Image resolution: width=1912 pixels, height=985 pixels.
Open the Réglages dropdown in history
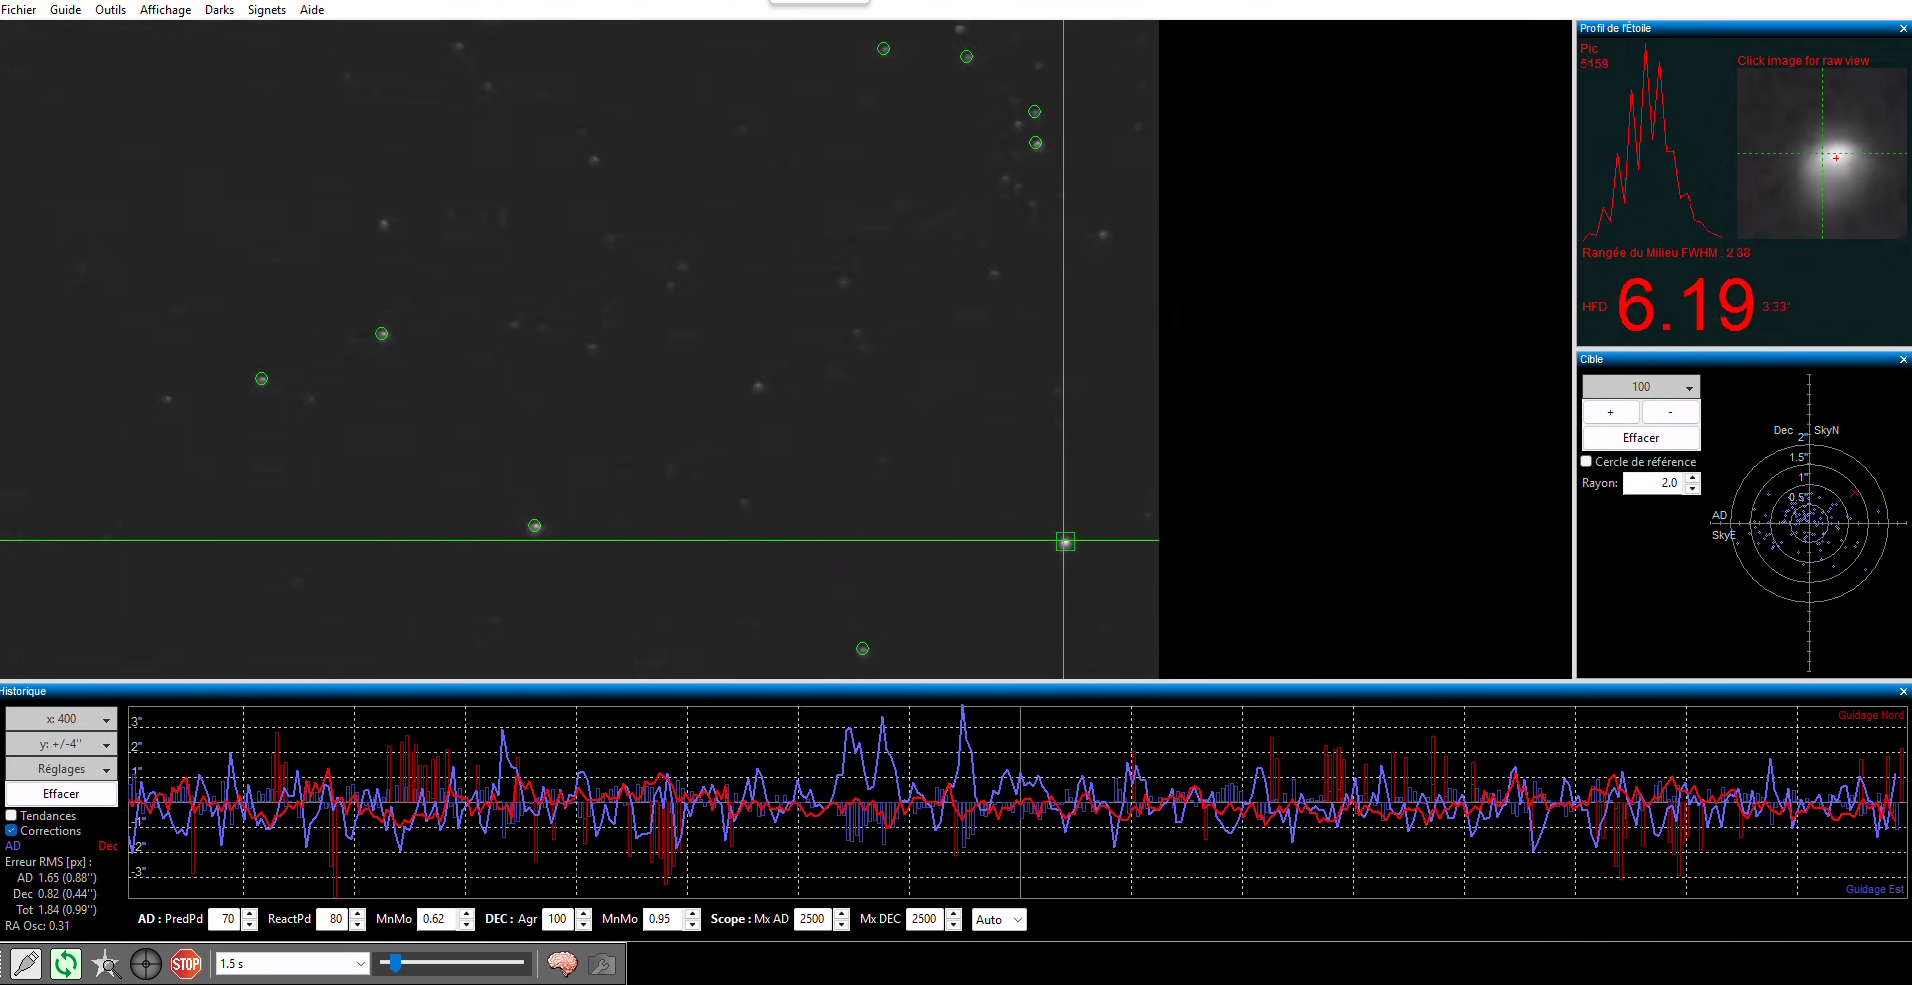[x=61, y=769]
